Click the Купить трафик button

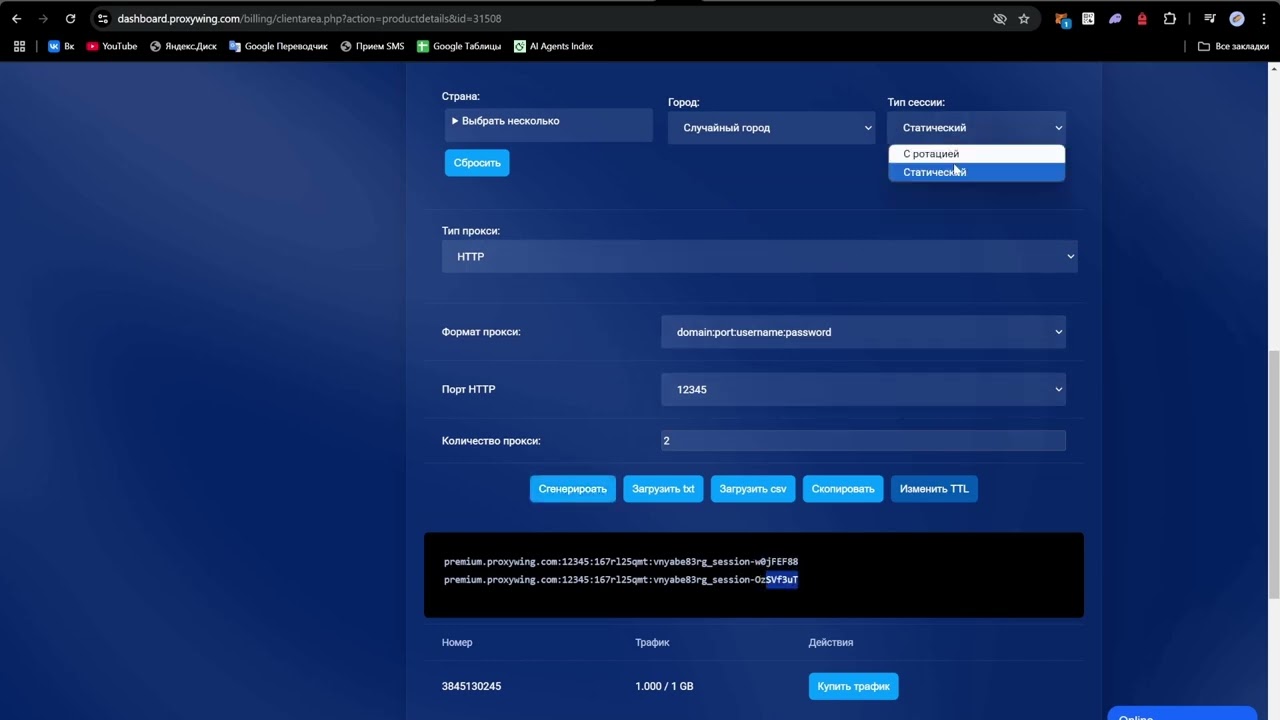(853, 686)
